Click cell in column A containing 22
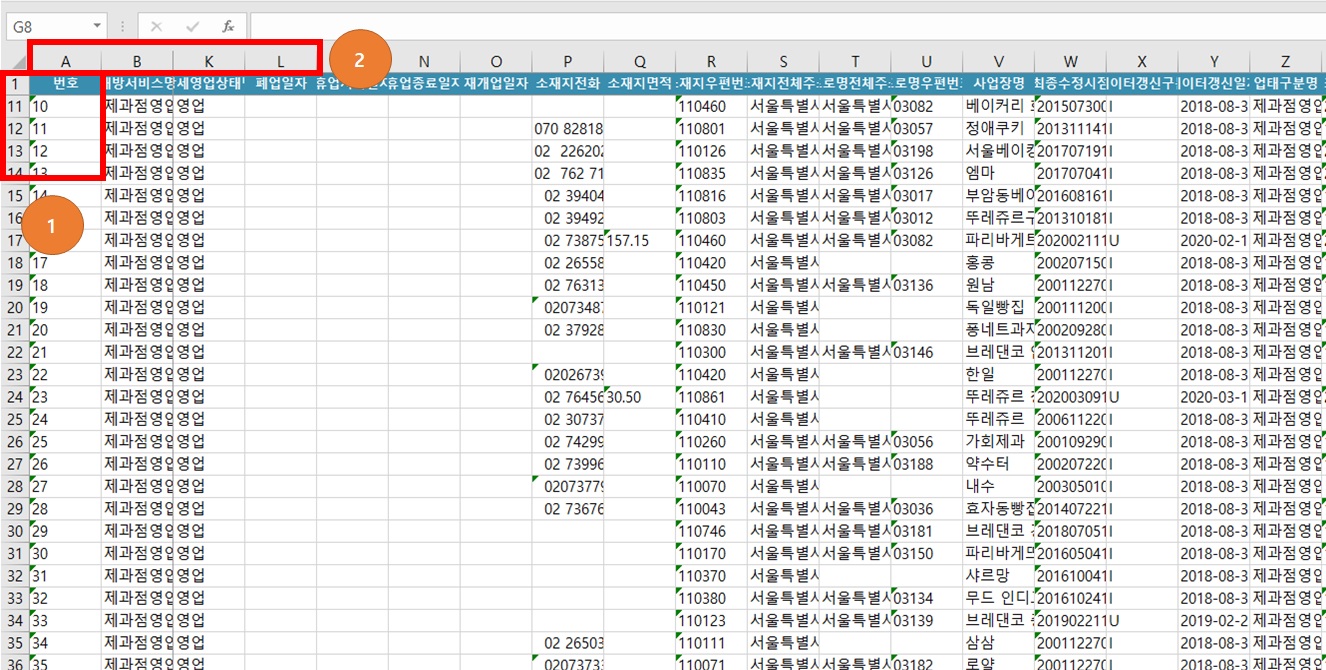This screenshot has width=1326, height=670. [66, 374]
